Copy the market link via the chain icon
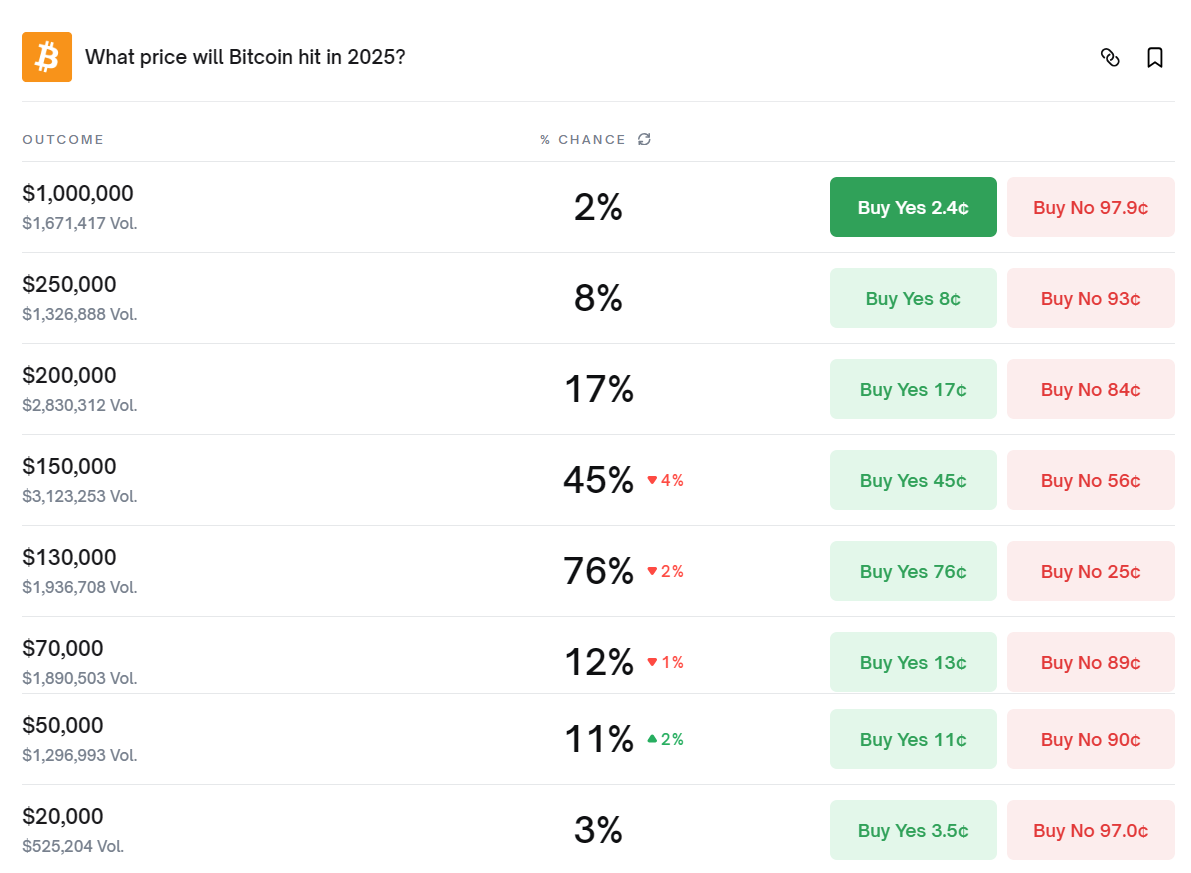This screenshot has height=873, width=1191. (x=1110, y=58)
